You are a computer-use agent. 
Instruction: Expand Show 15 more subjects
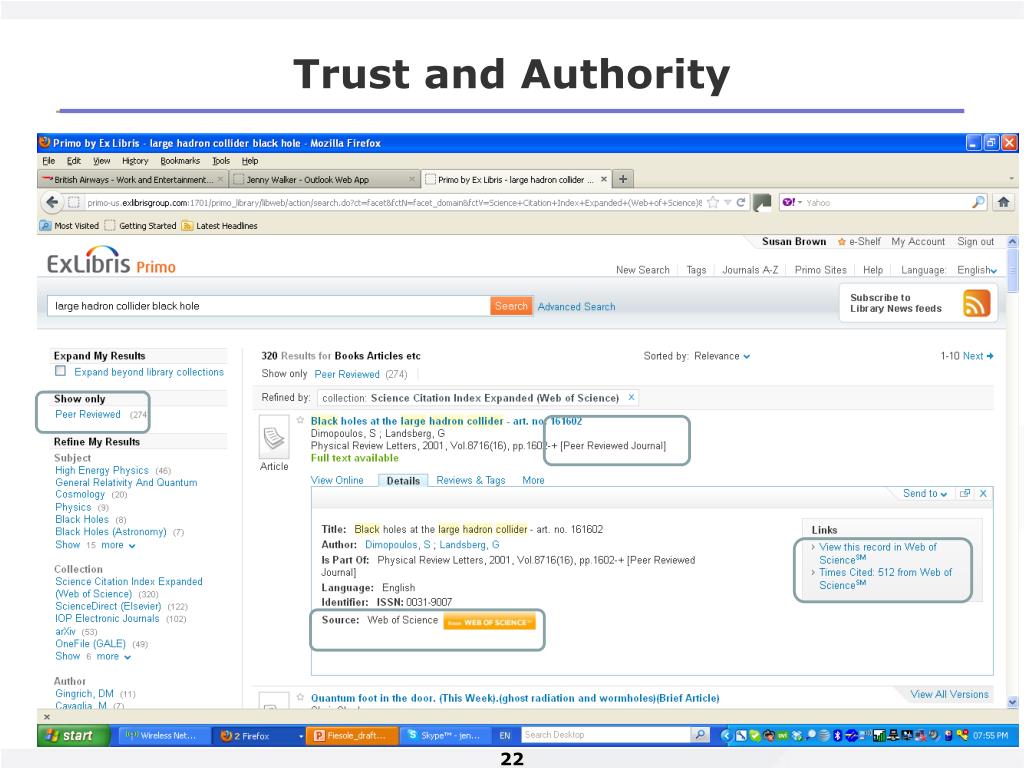coord(95,545)
